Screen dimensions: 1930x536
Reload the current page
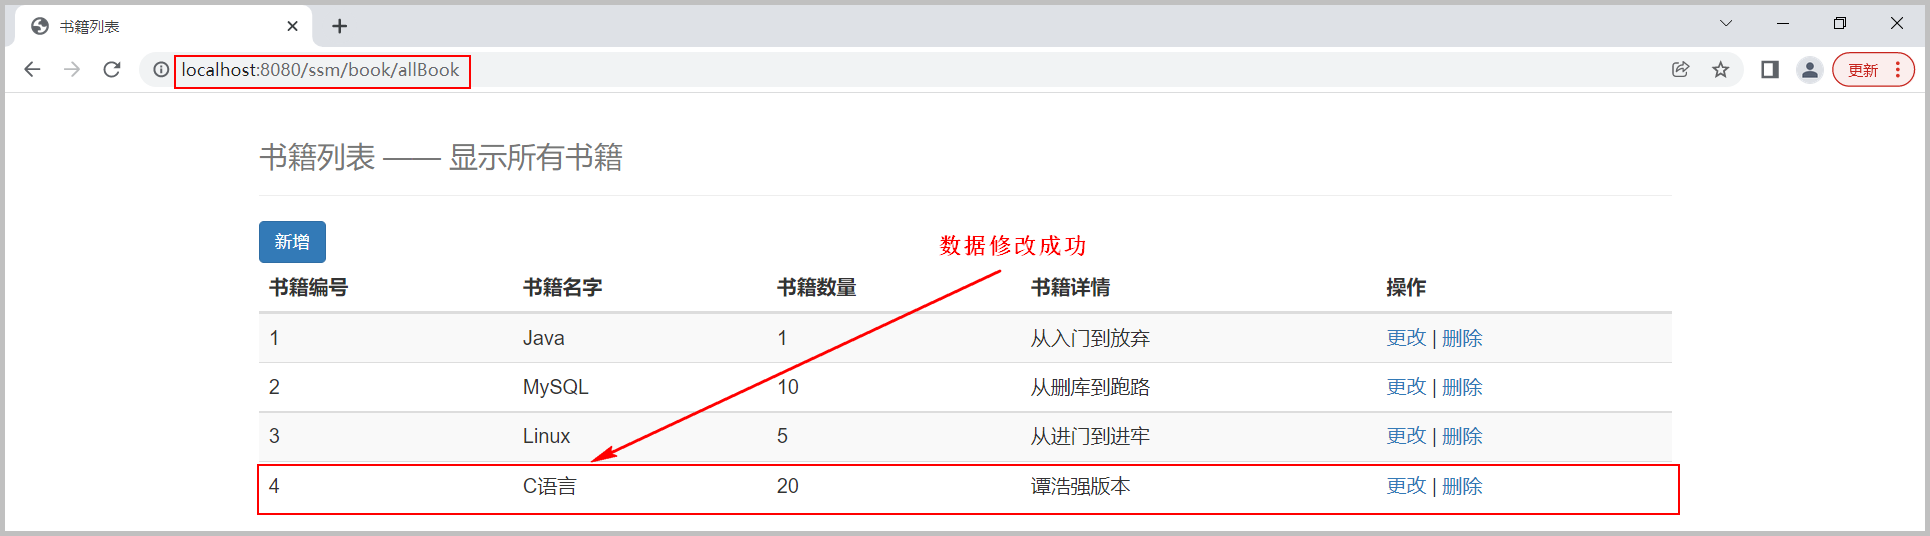pos(112,69)
